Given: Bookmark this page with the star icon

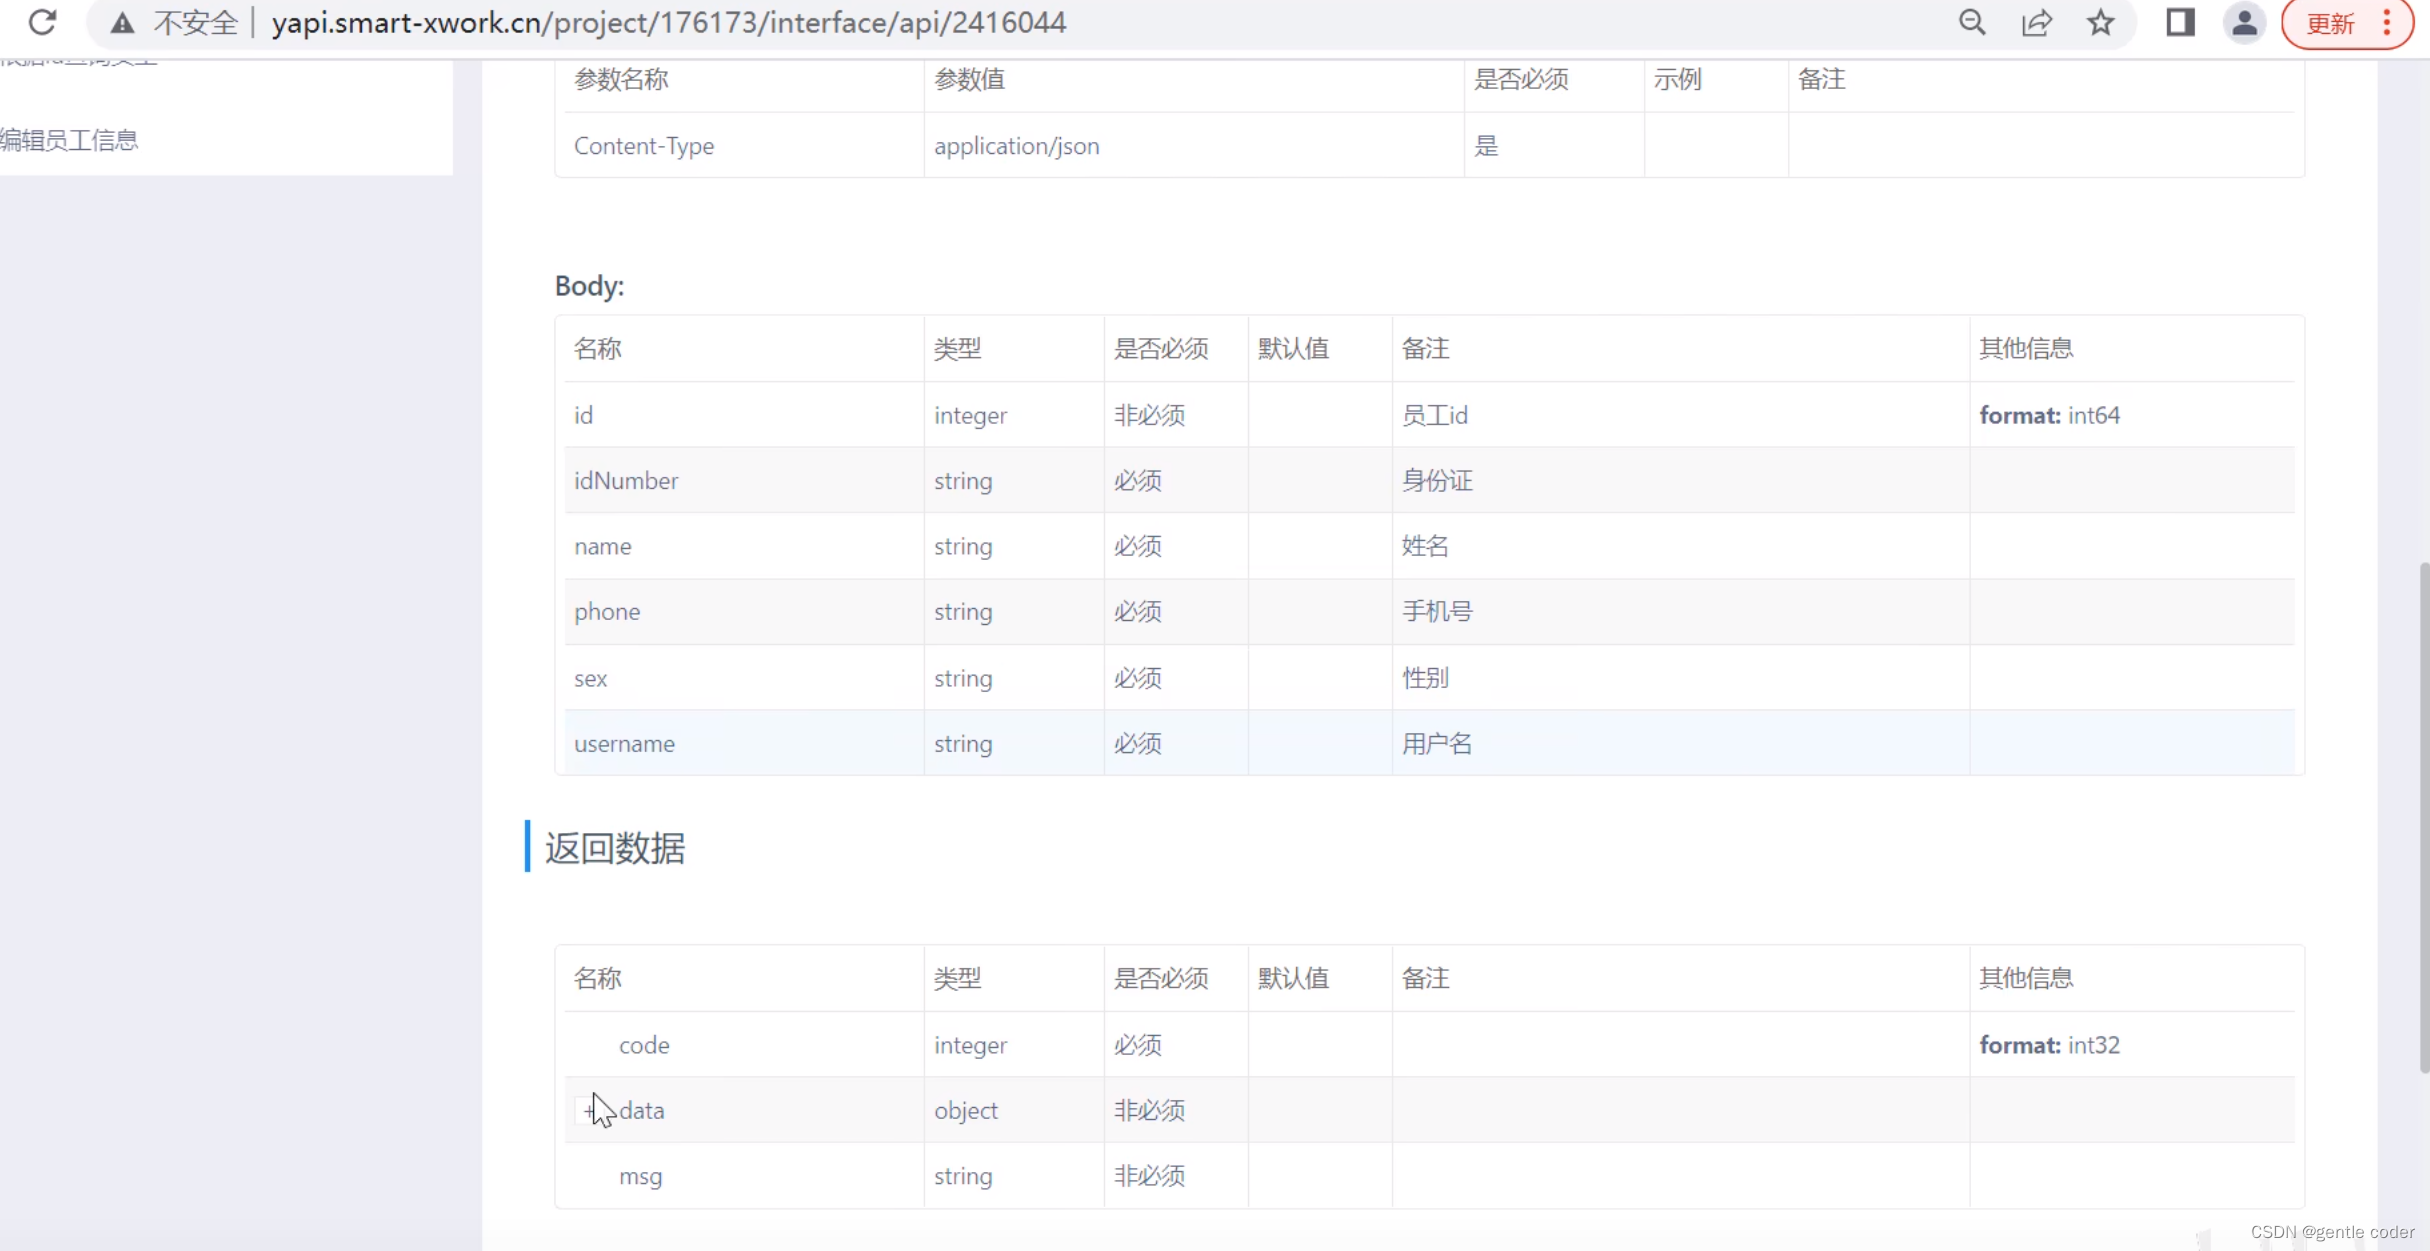Looking at the screenshot, I should click(2100, 22).
